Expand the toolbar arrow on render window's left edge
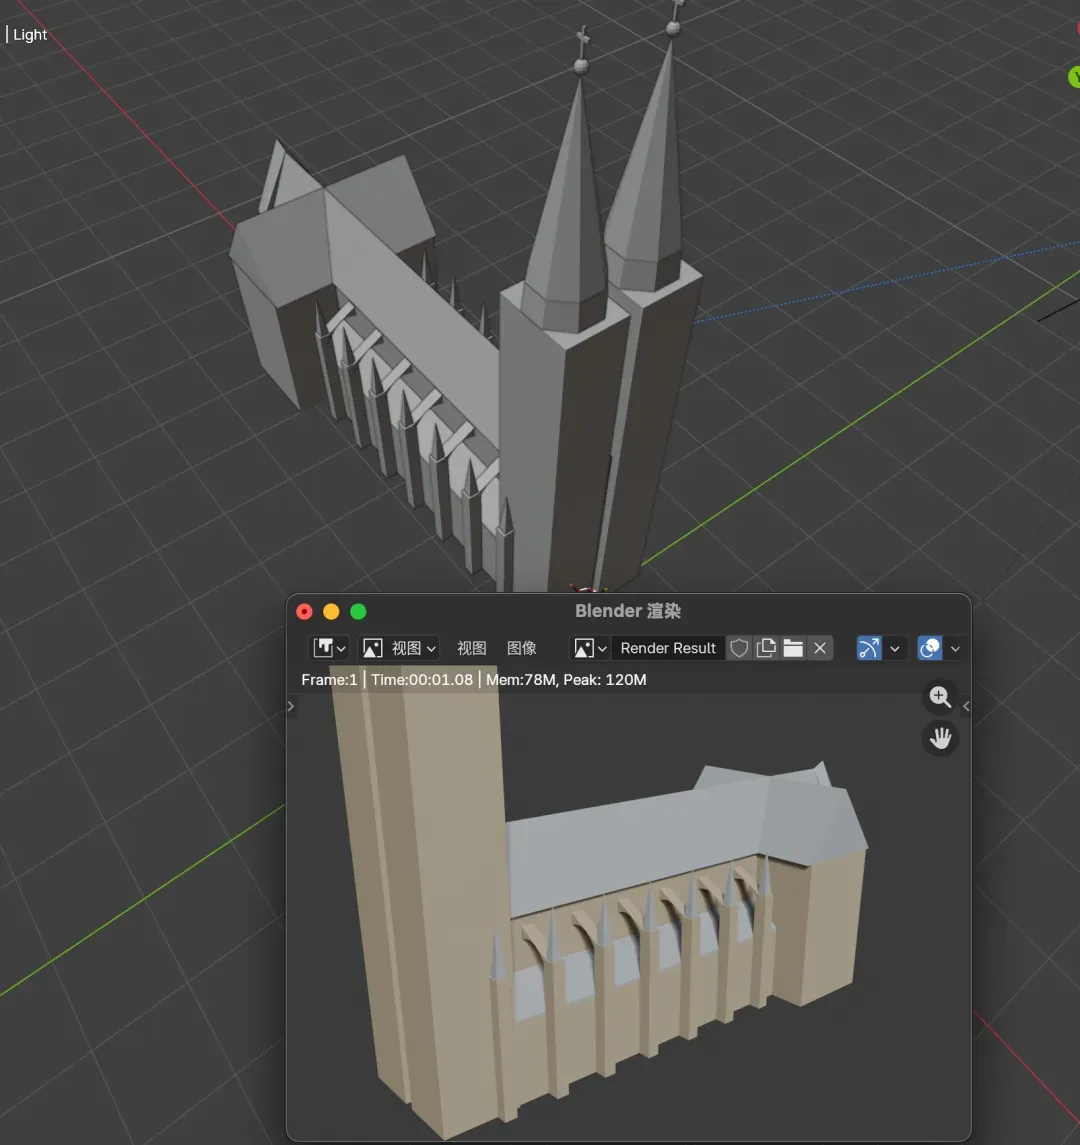Screen dimensions: 1080x1145 click(x=291, y=706)
